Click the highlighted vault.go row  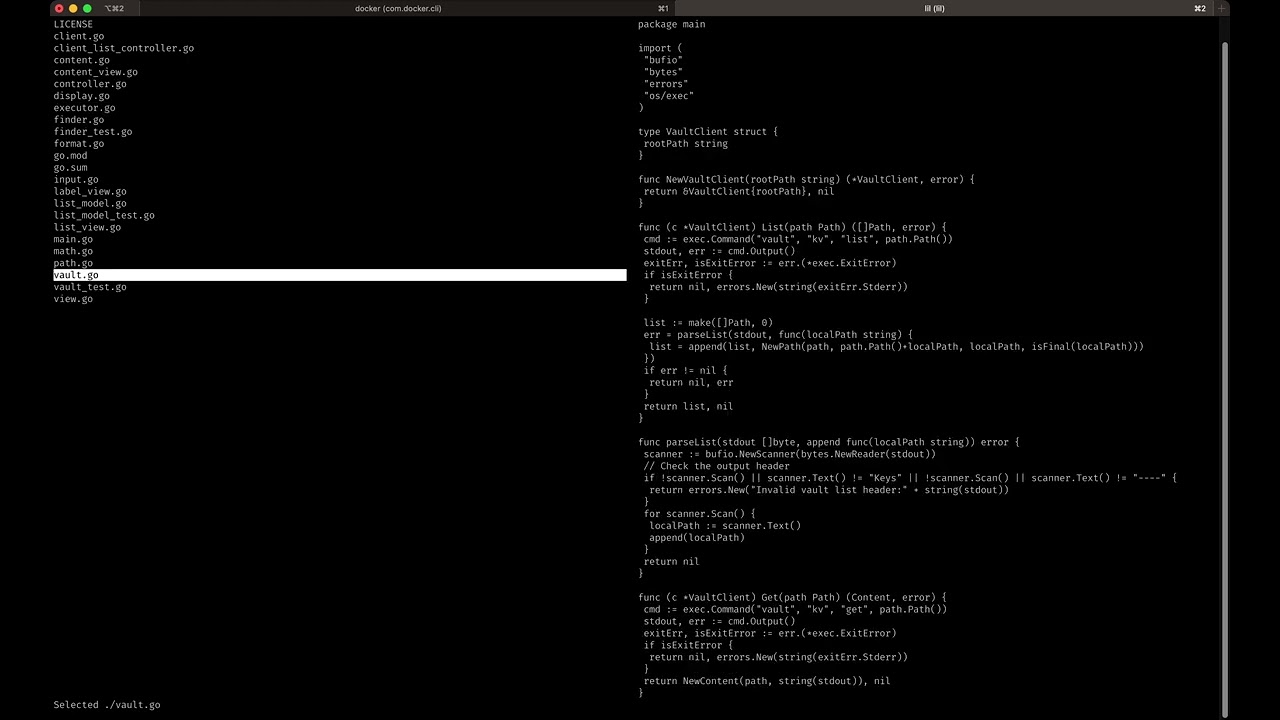click(x=340, y=275)
